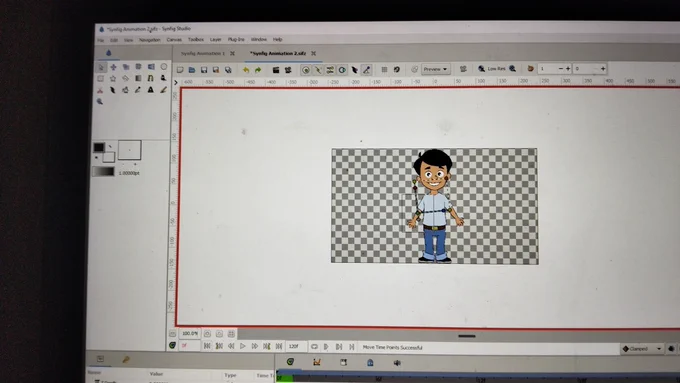Decrease low-res pixel size icon

[x=481, y=69]
